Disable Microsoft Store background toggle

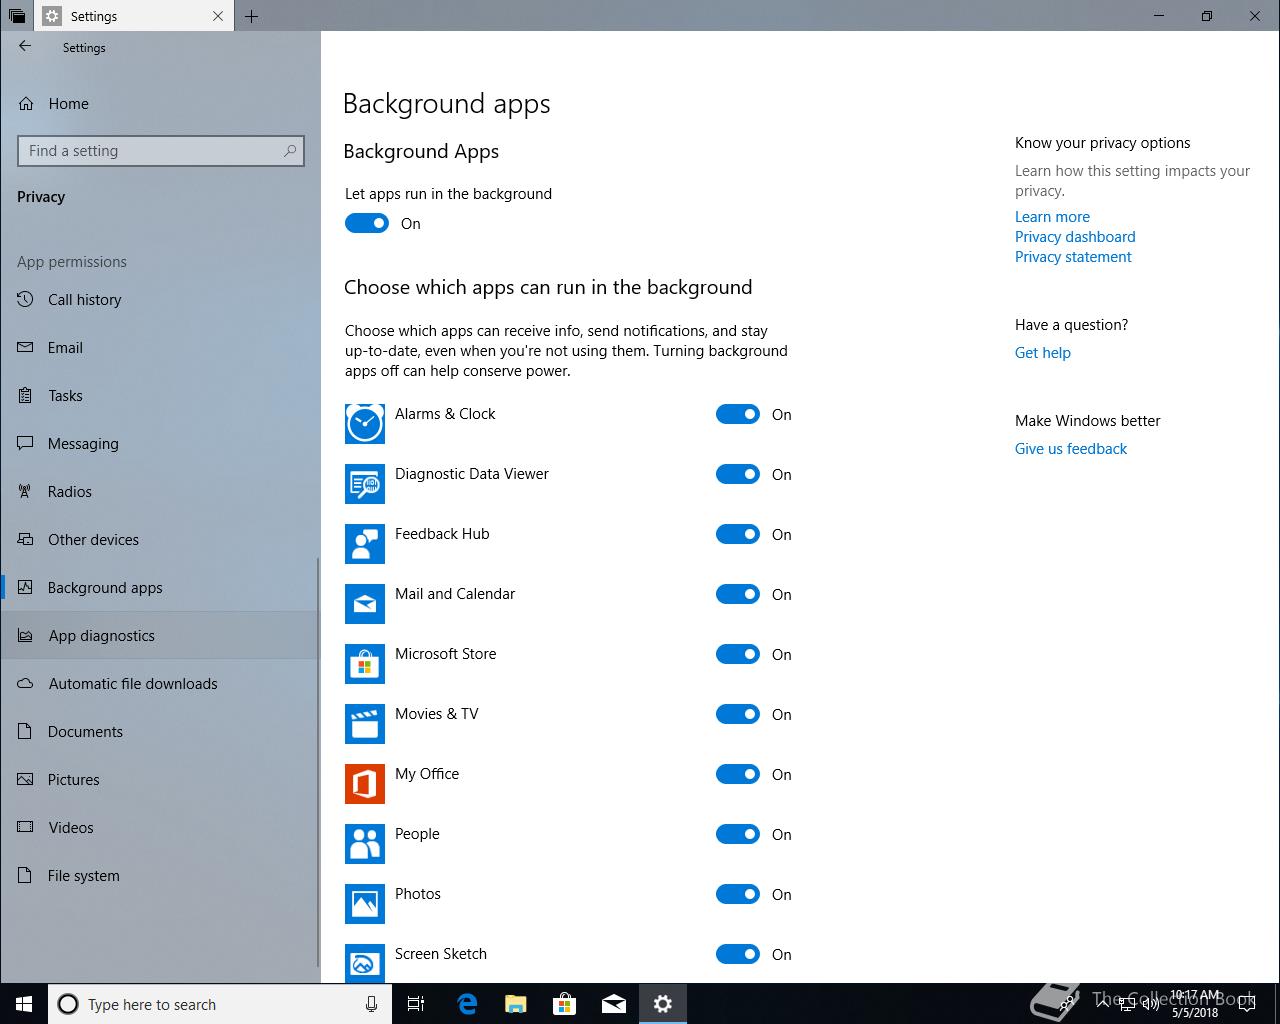coord(738,654)
